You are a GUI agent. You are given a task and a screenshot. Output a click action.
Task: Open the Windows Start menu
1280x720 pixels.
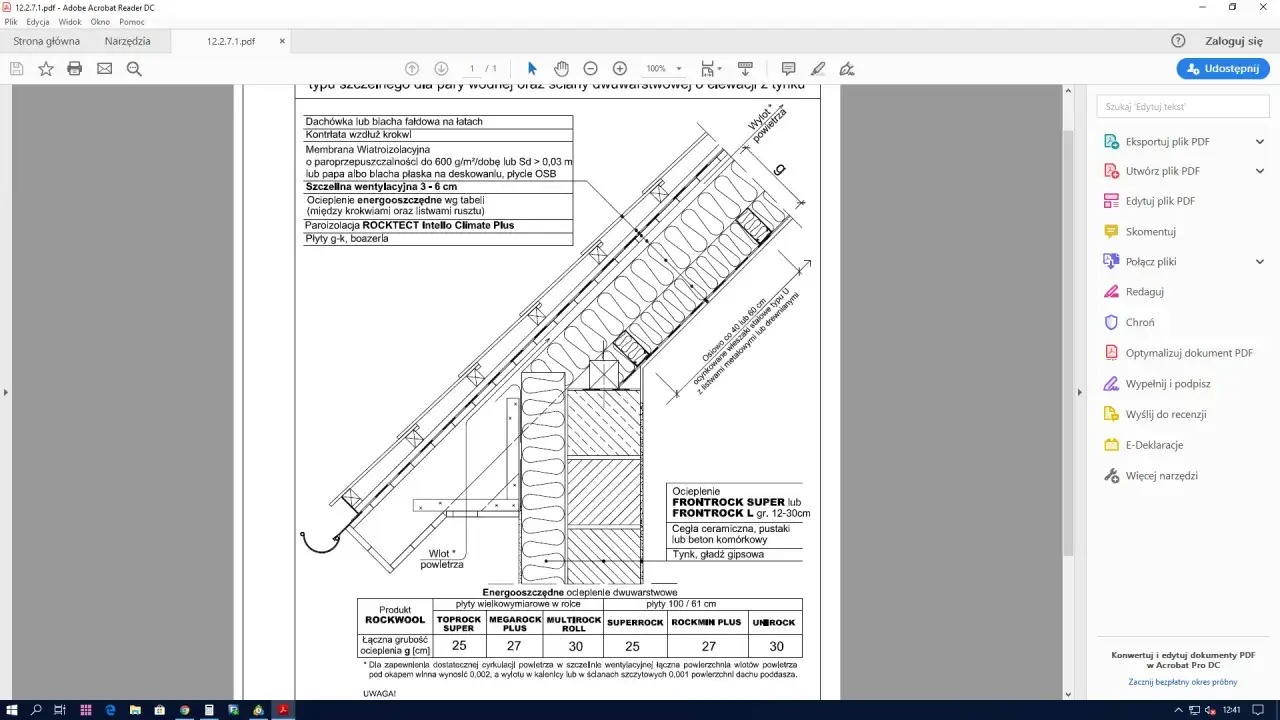12,710
